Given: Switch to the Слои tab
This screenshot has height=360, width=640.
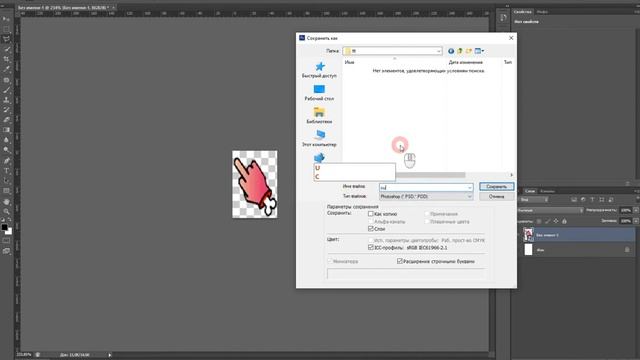Looking at the screenshot, I should 529,191.
